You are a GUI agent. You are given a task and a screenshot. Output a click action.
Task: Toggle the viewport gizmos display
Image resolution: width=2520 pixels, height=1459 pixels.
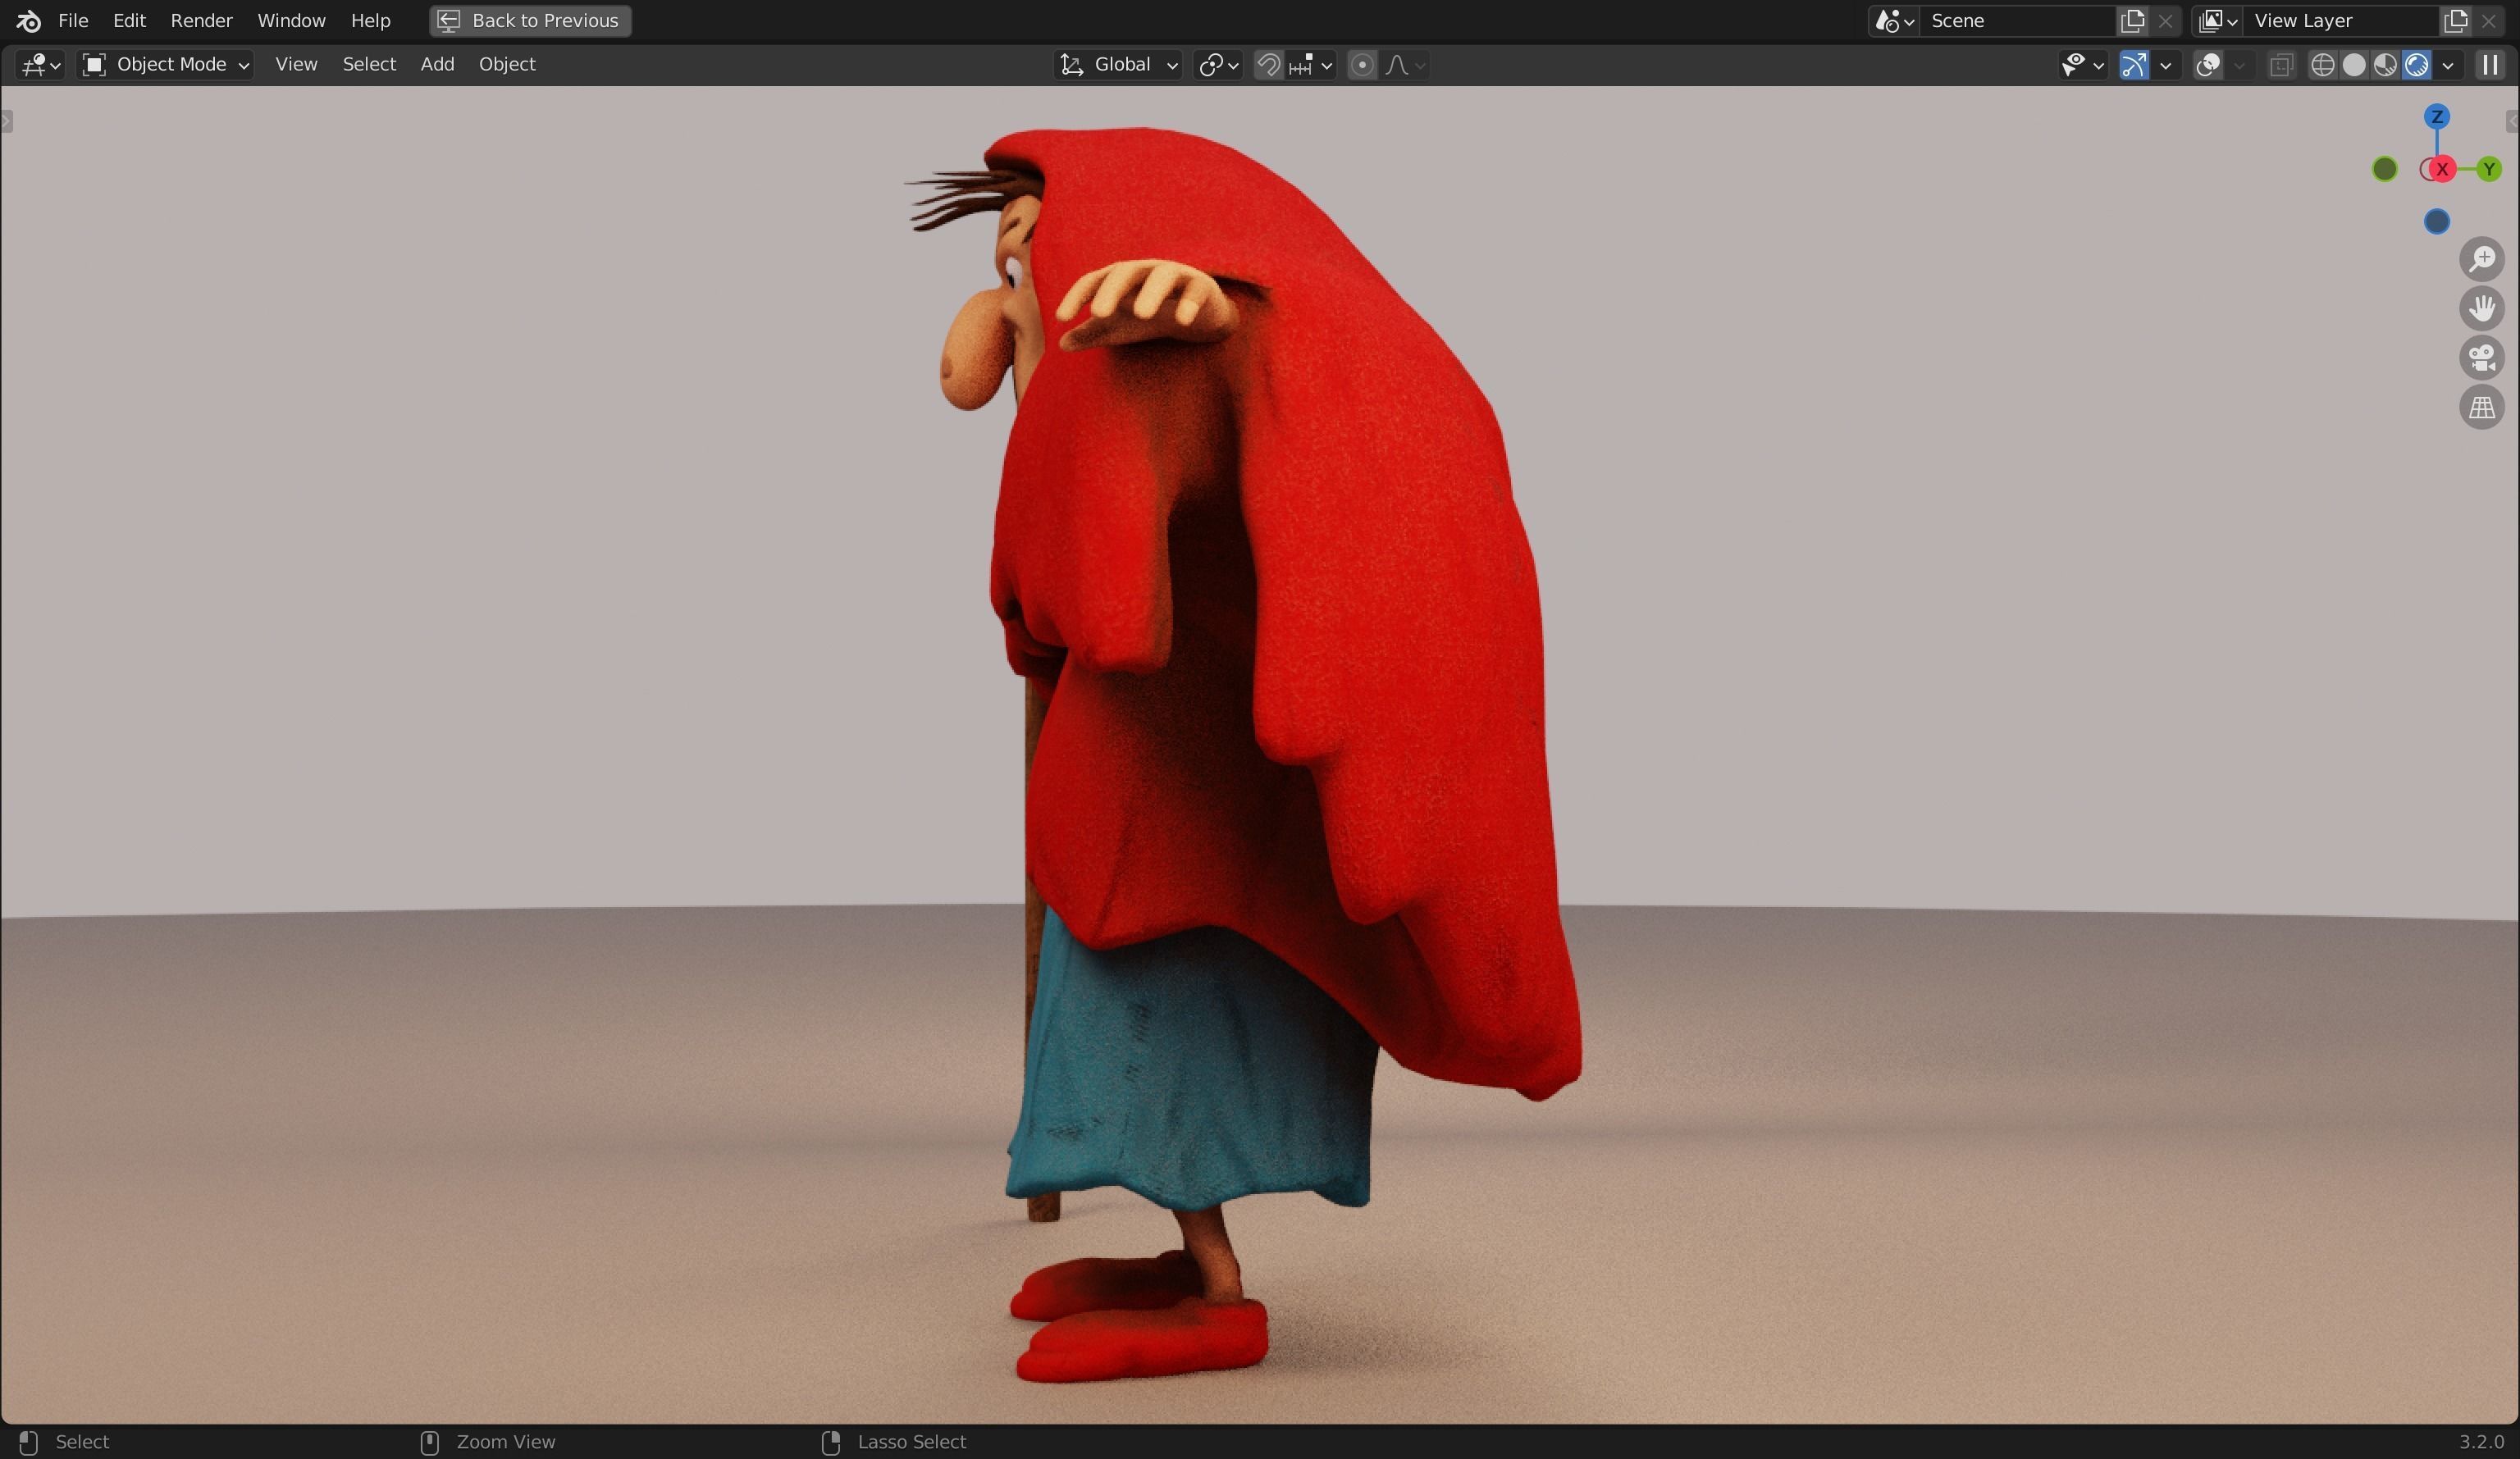[x=2133, y=65]
